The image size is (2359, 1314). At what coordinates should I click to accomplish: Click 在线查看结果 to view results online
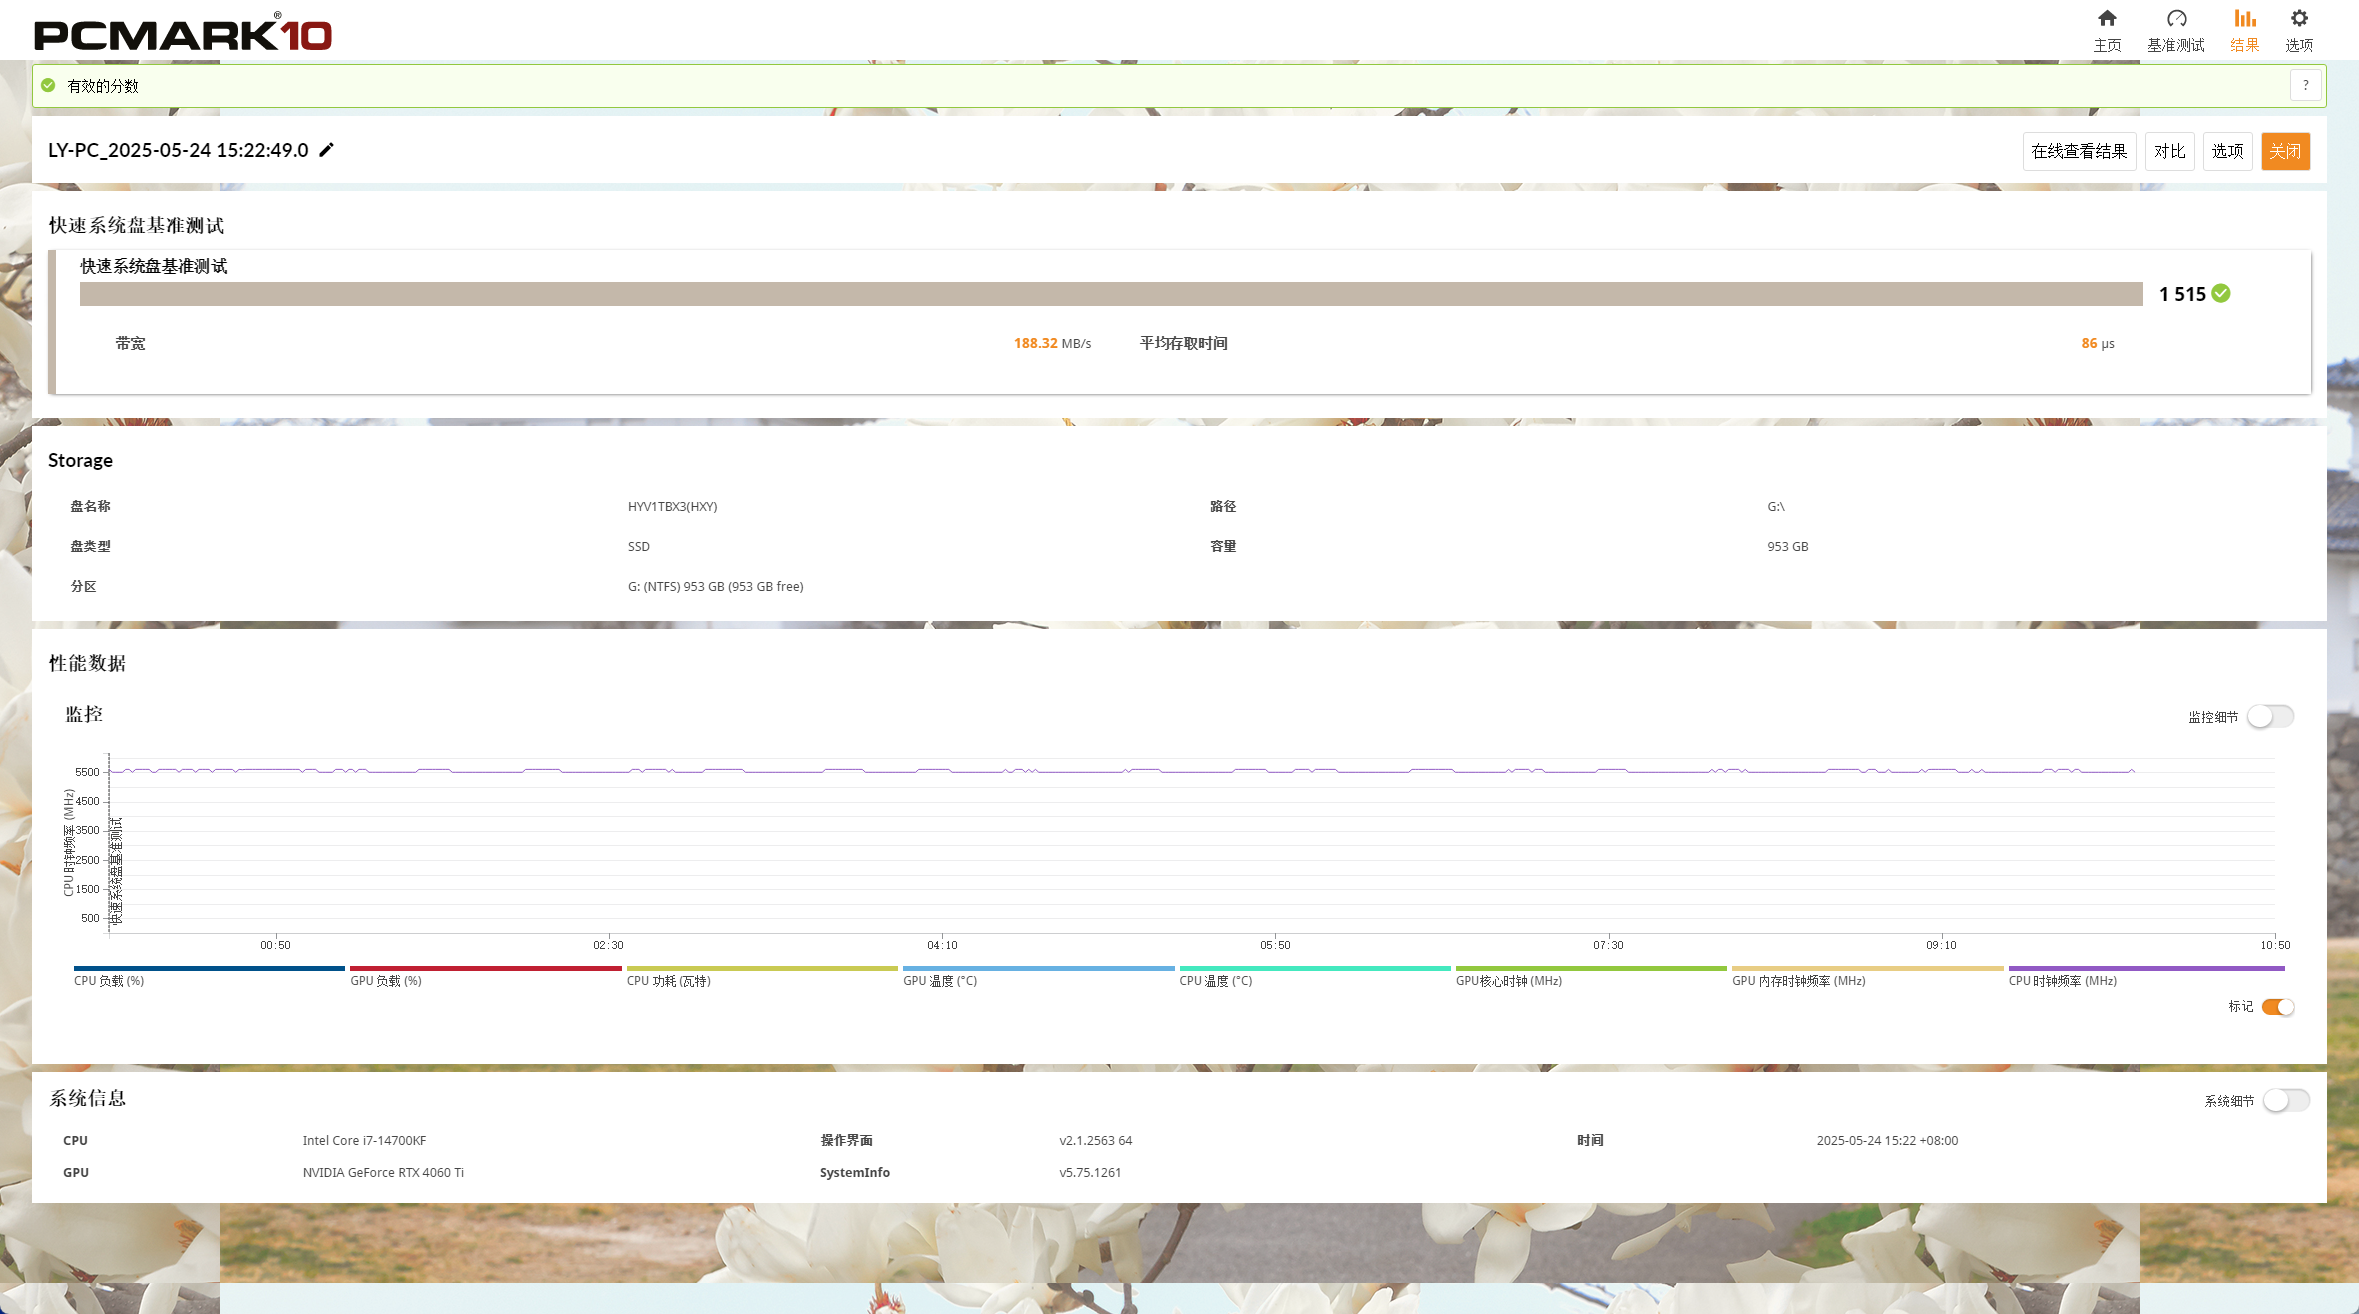(x=2079, y=151)
